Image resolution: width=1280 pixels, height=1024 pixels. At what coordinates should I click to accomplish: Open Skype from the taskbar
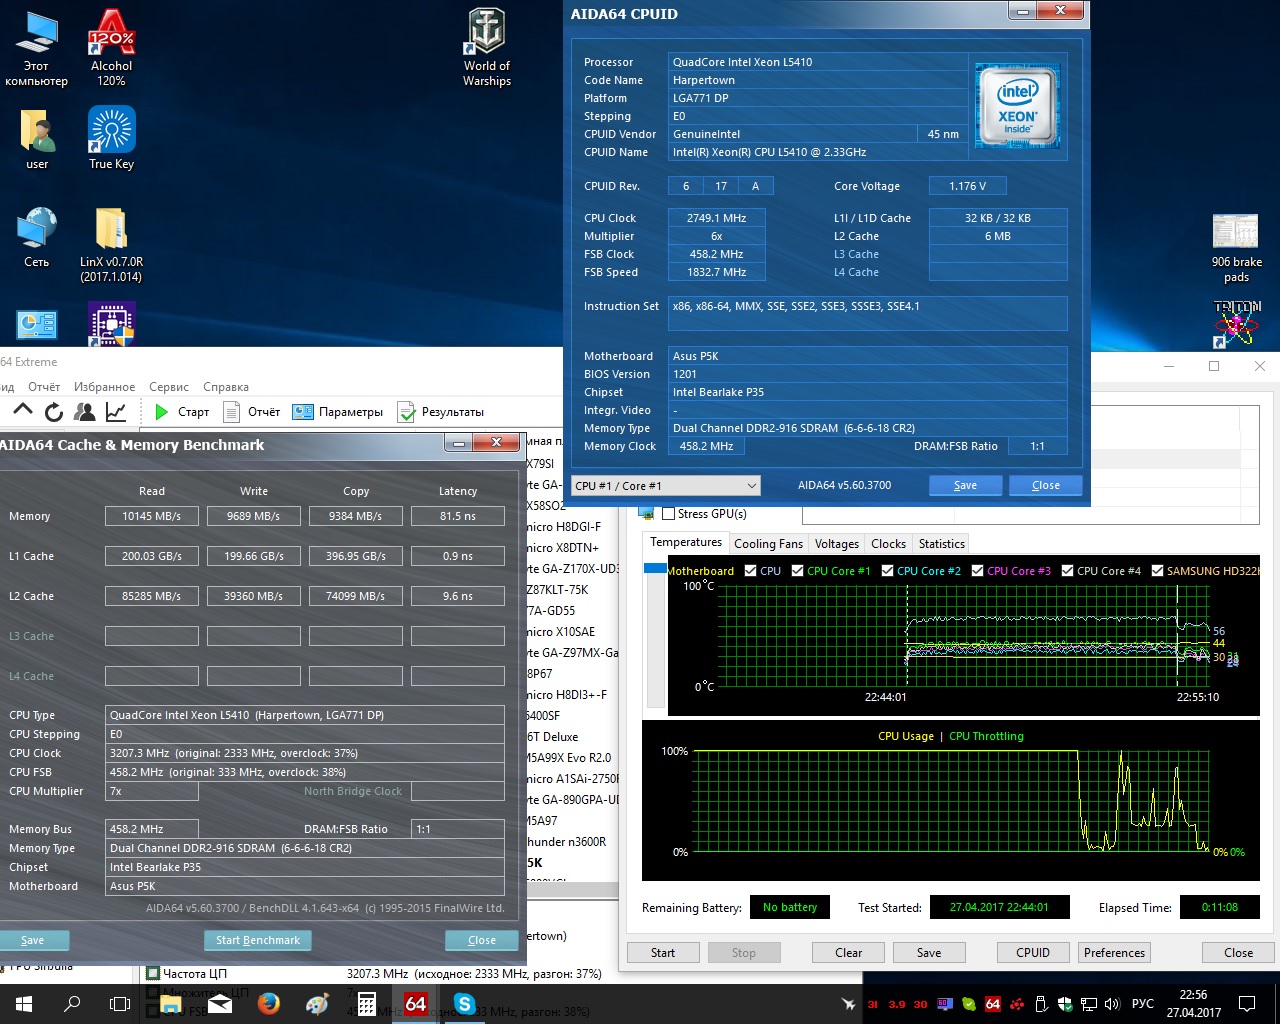pyautogui.click(x=465, y=1004)
